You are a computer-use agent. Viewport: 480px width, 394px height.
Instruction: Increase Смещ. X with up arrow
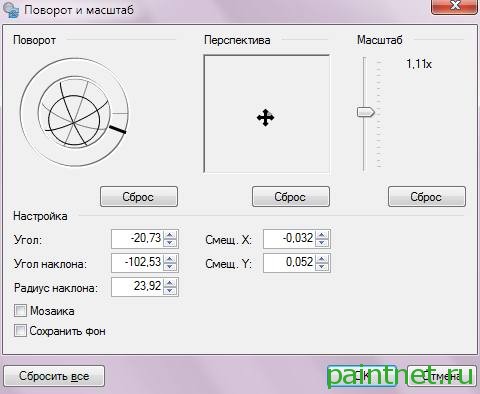(x=322, y=235)
